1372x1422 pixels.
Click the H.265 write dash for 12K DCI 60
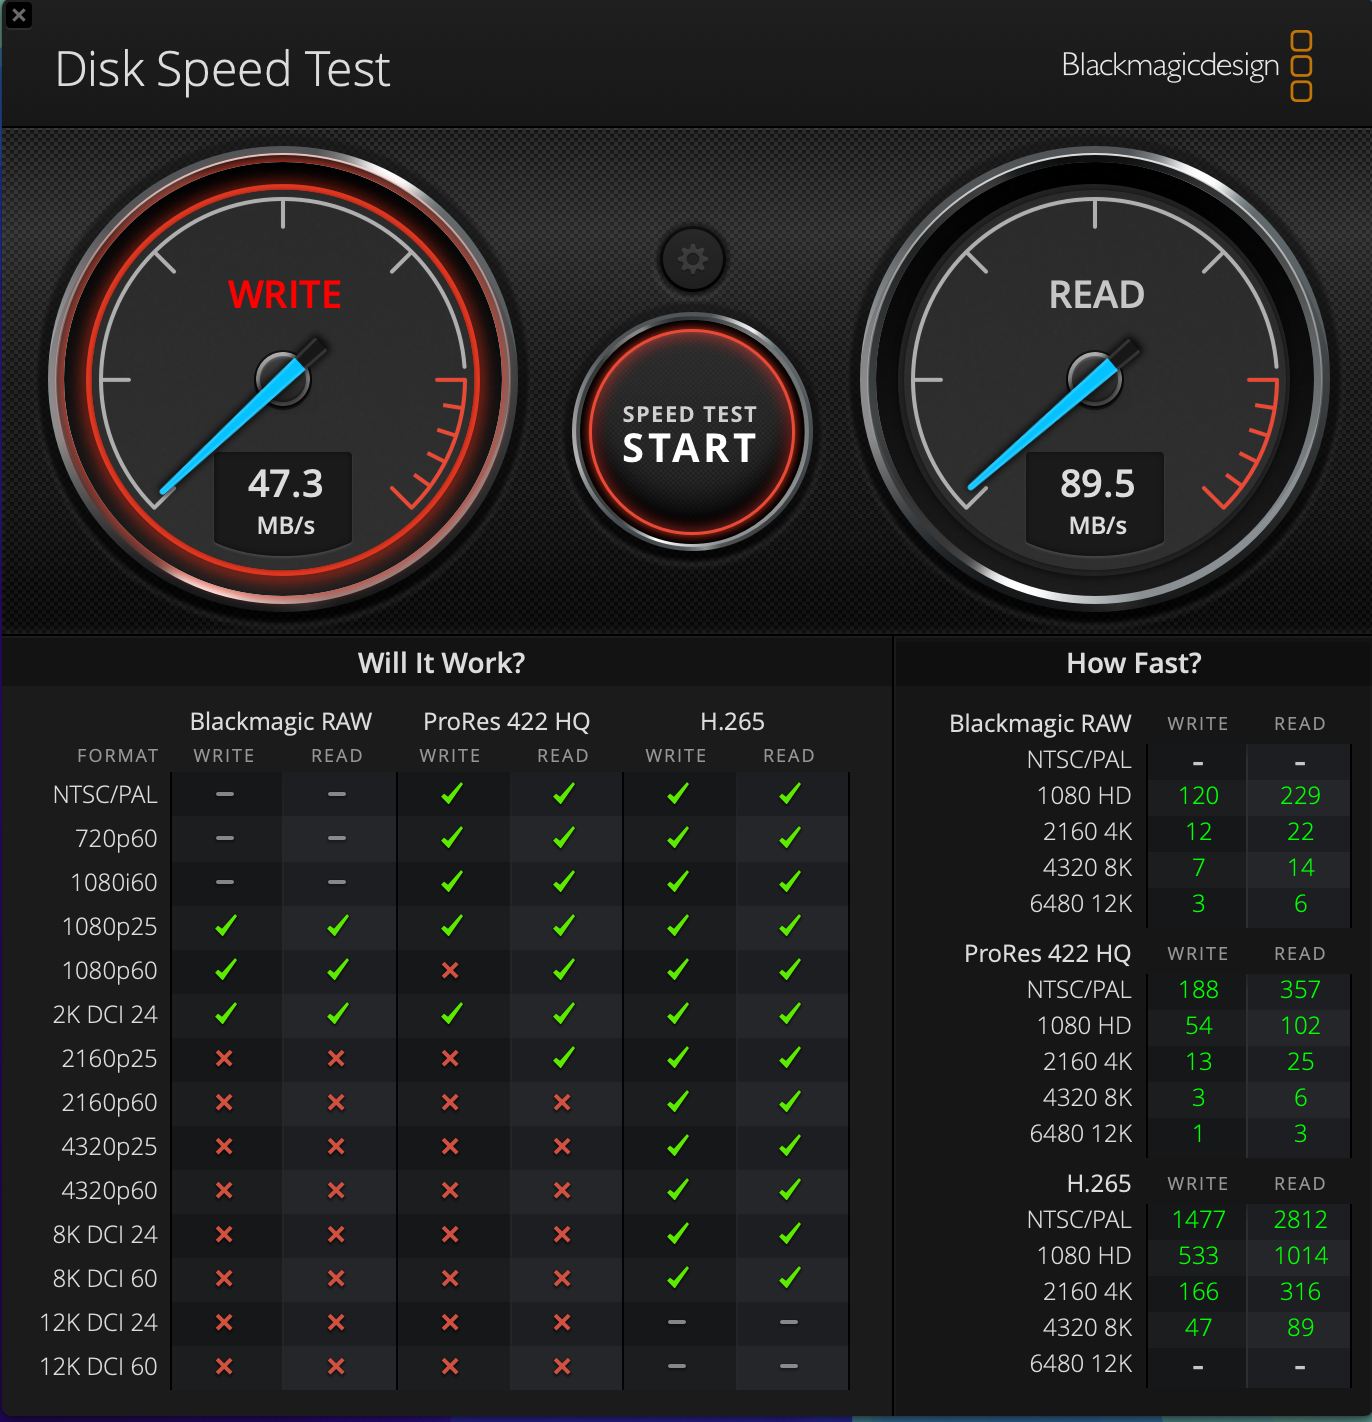pos(677,1366)
